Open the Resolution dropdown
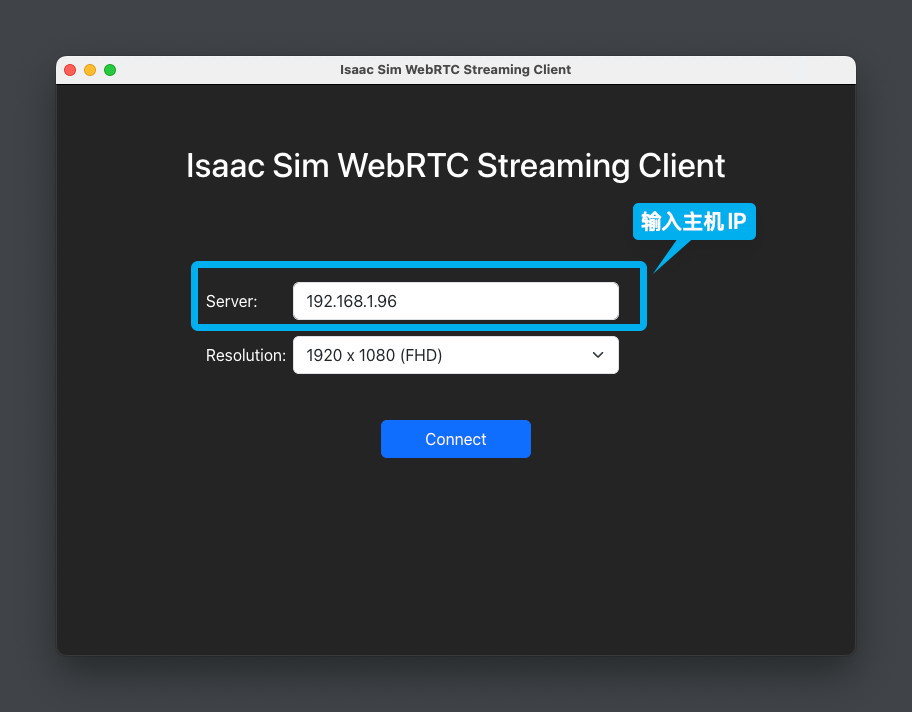The image size is (912, 712). coord(455,355)
